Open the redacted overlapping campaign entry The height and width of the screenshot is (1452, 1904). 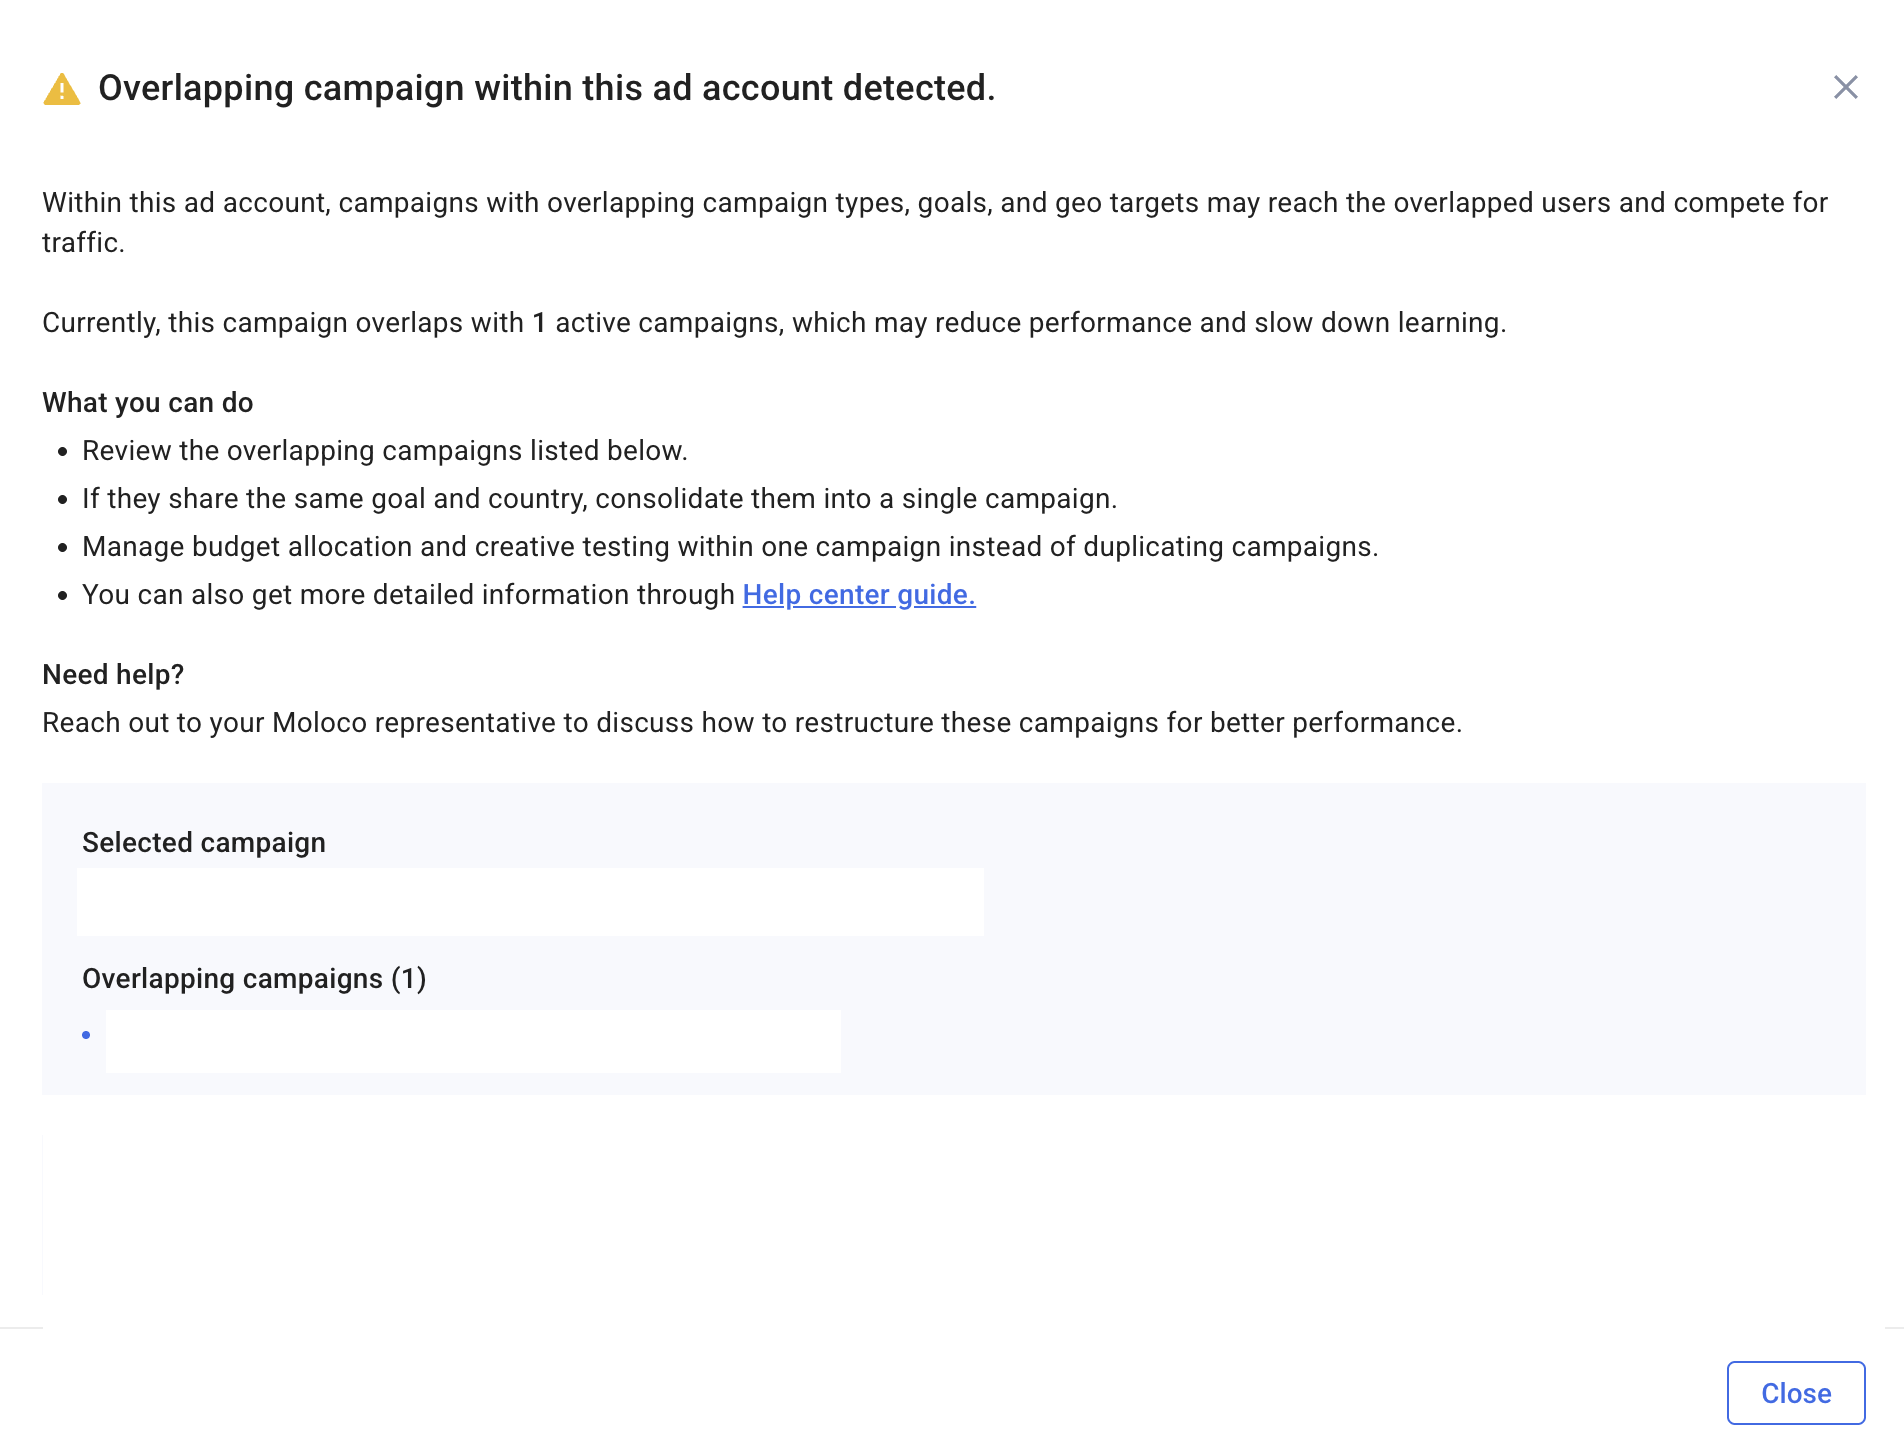(473, 1041)
